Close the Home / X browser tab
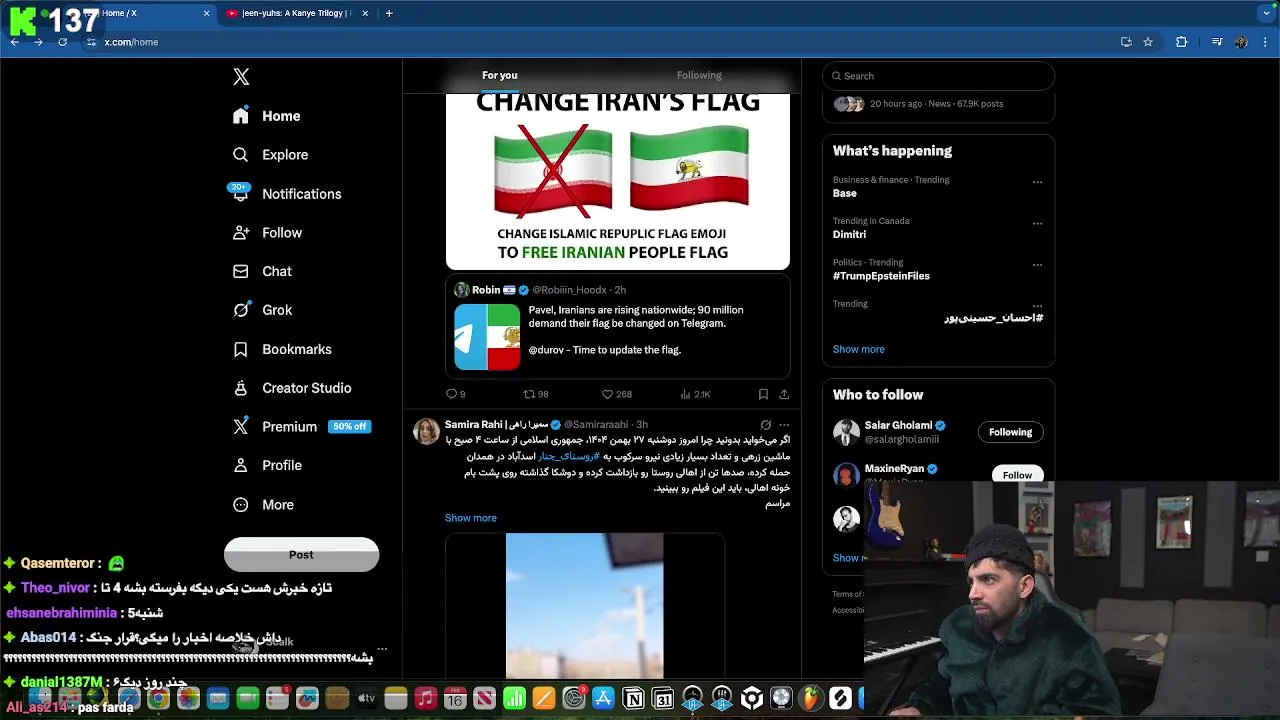 click(207, 13)
